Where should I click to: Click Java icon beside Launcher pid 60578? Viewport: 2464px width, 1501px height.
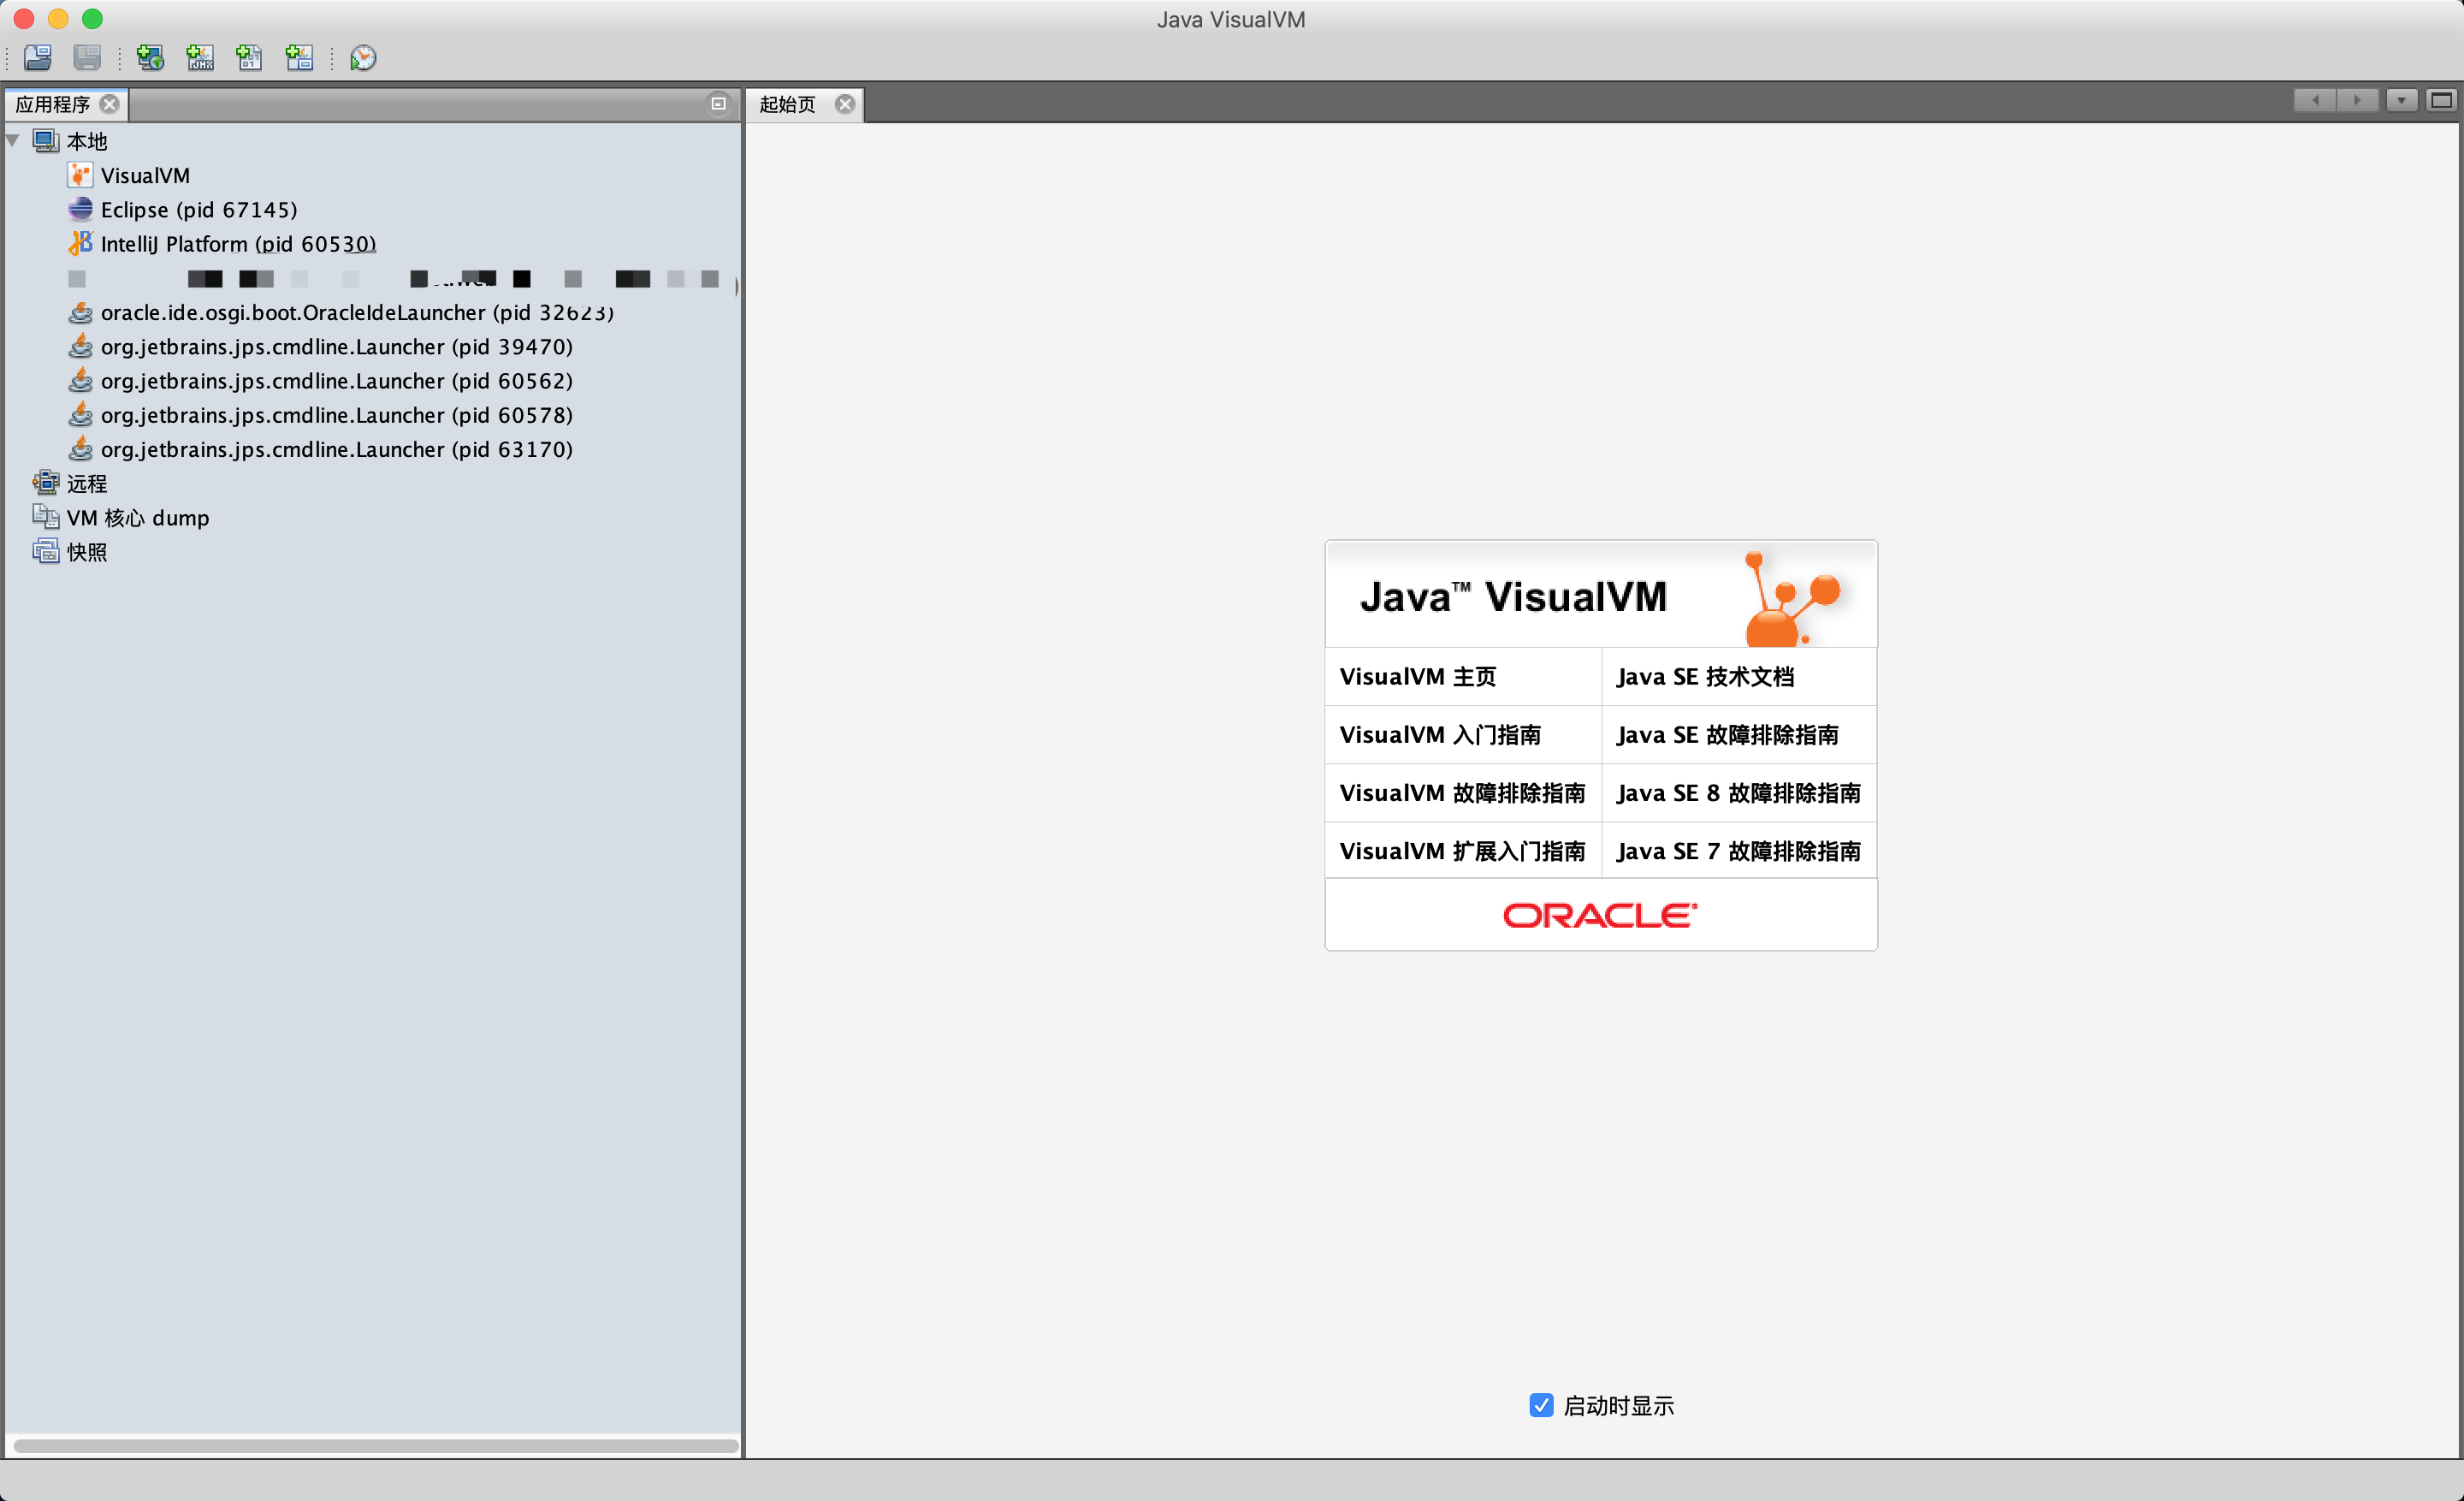tap(81, 415)
